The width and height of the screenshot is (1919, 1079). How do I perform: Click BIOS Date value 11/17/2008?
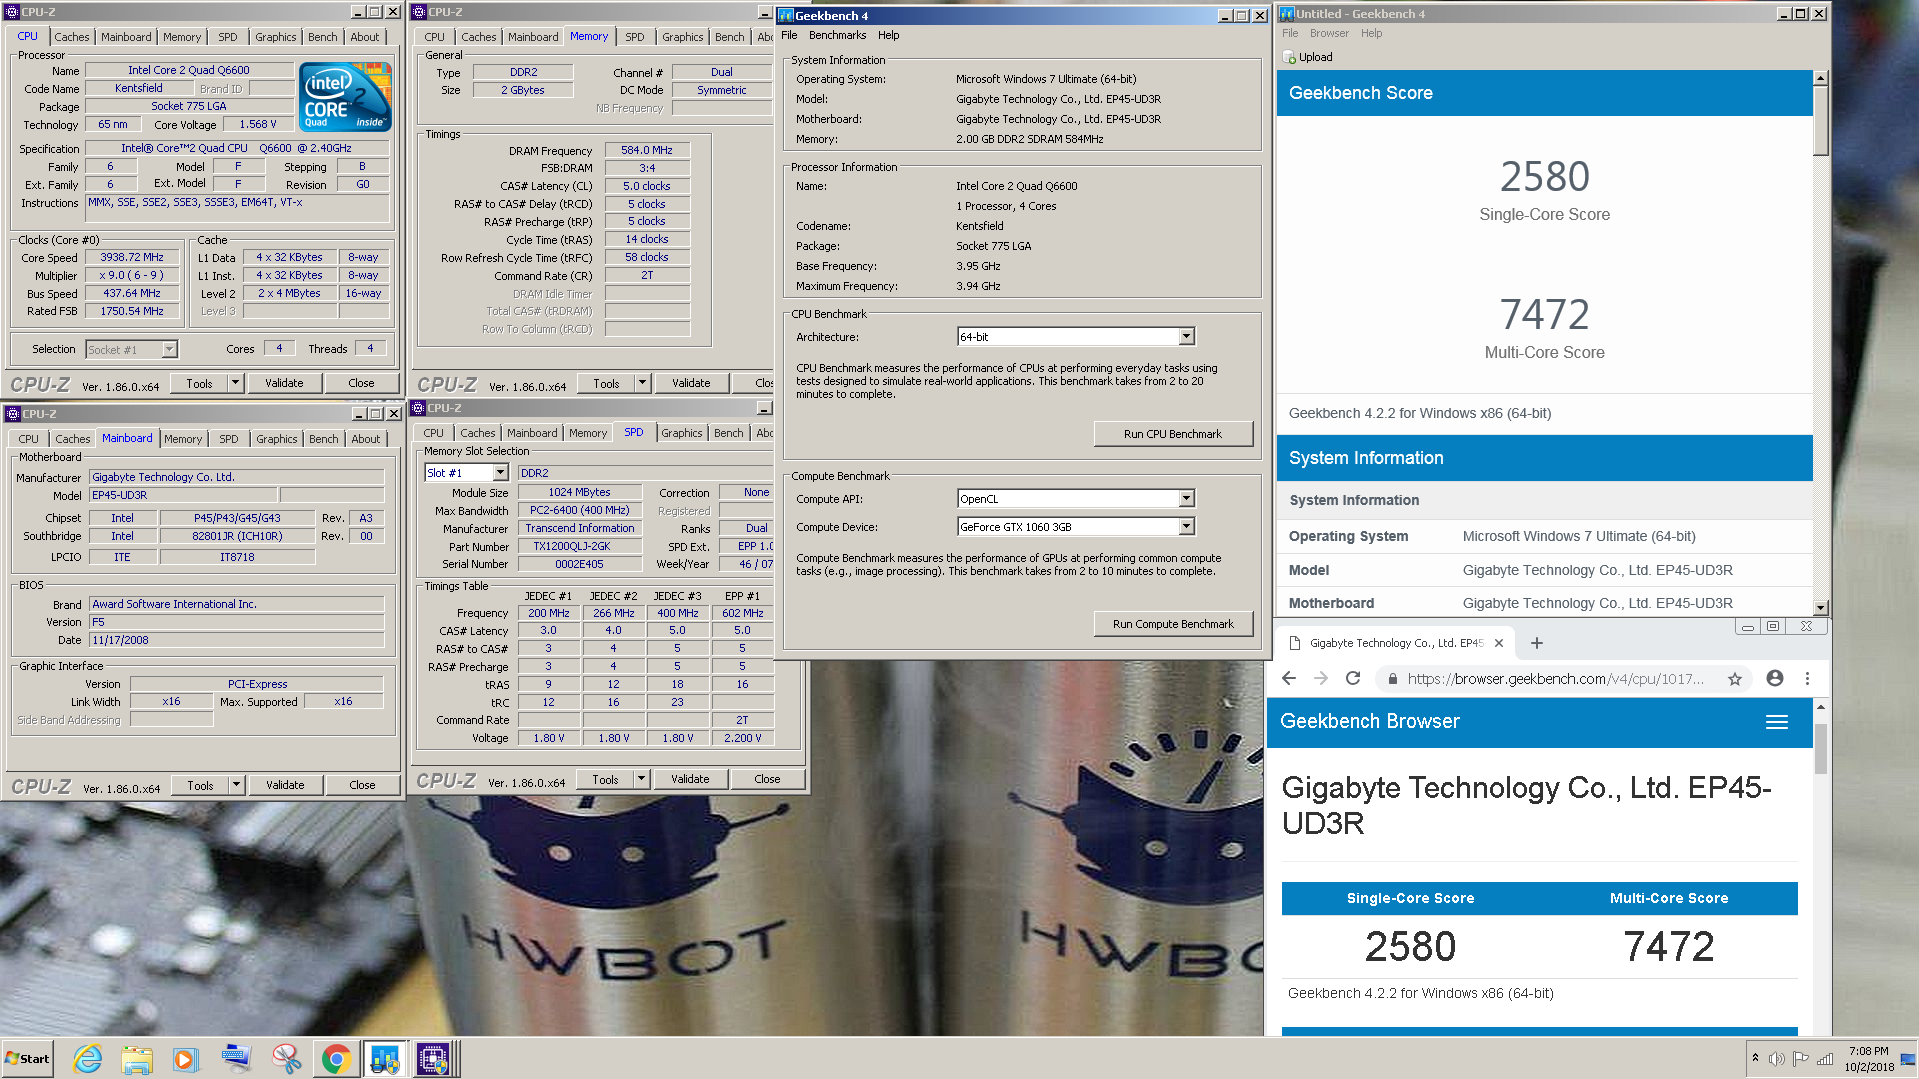pos(237,640)
